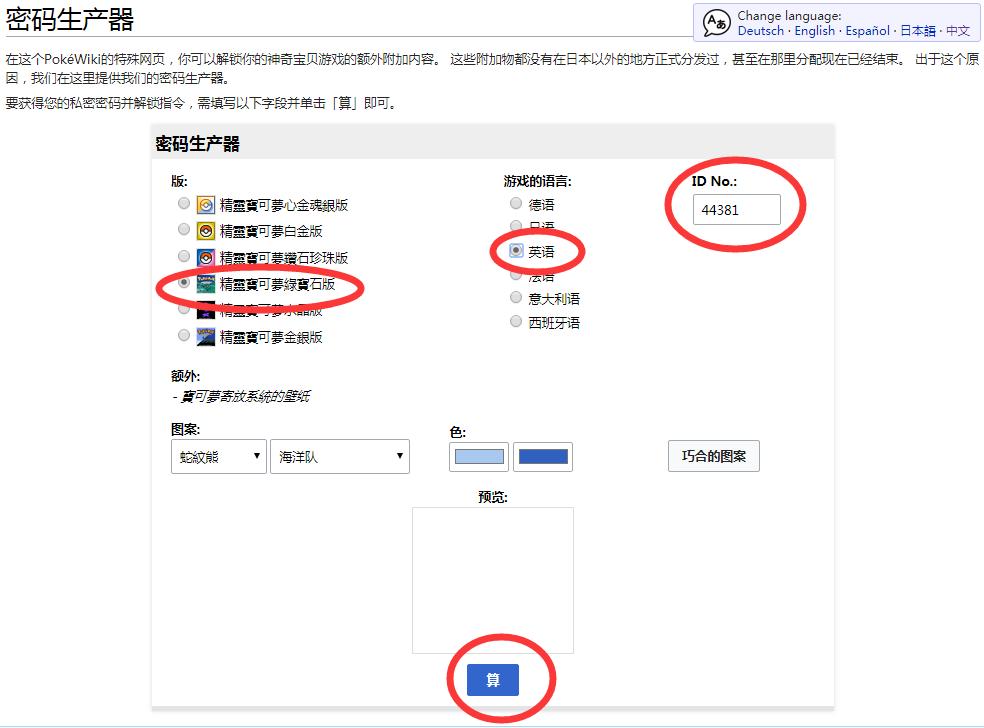Click the yellow Platinum version Poké Ball icon
This screenshot has height=728, width=984.
(x=204, y=230)
